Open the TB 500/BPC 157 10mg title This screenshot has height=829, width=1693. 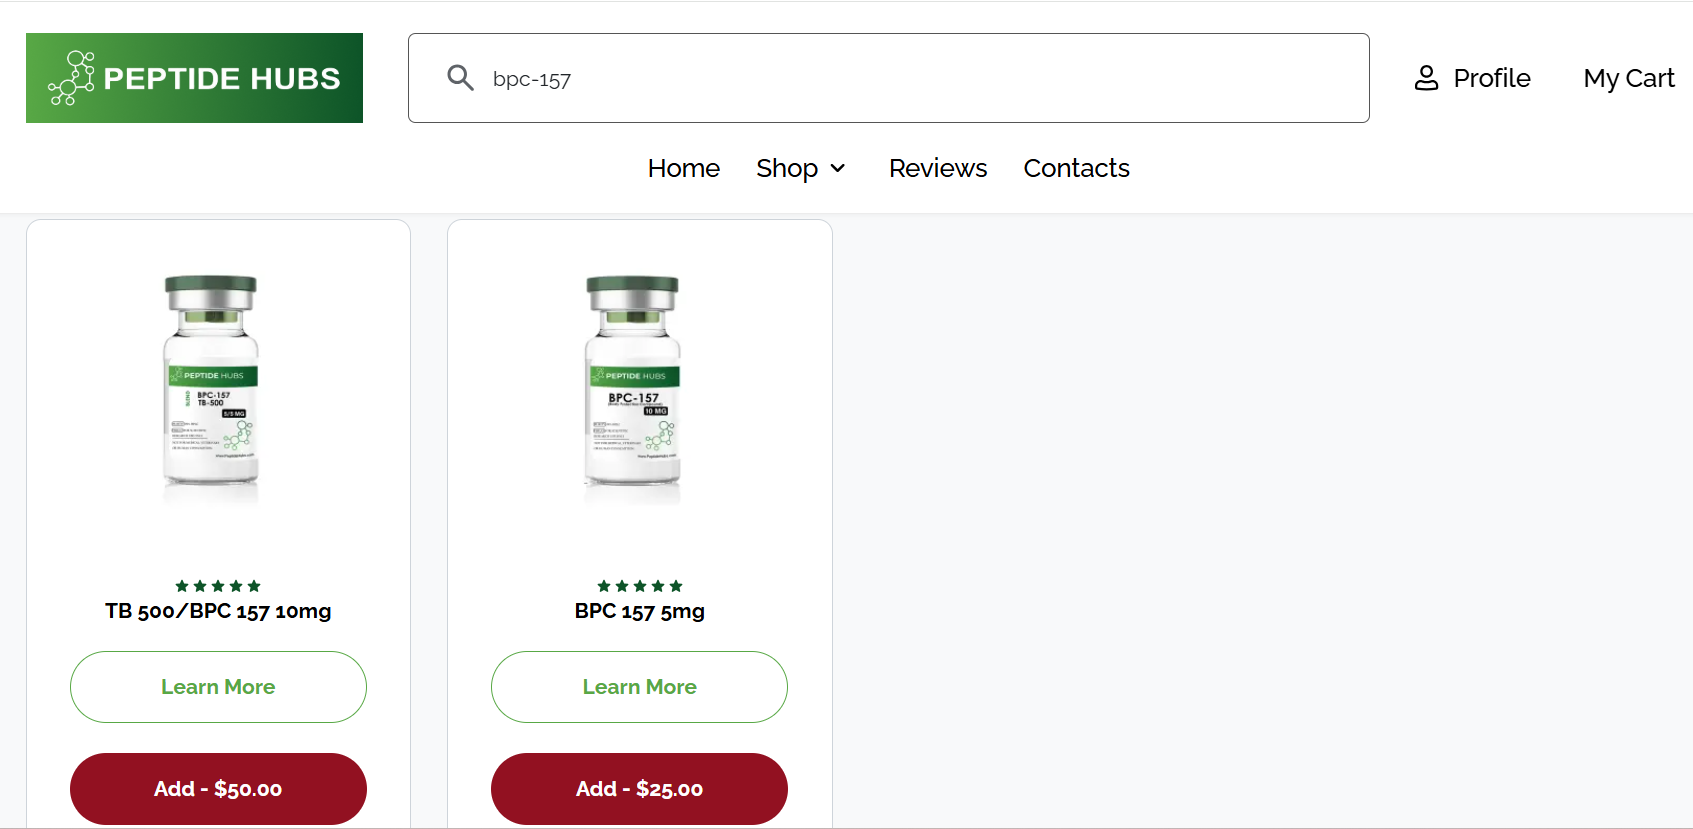[218, 611]
